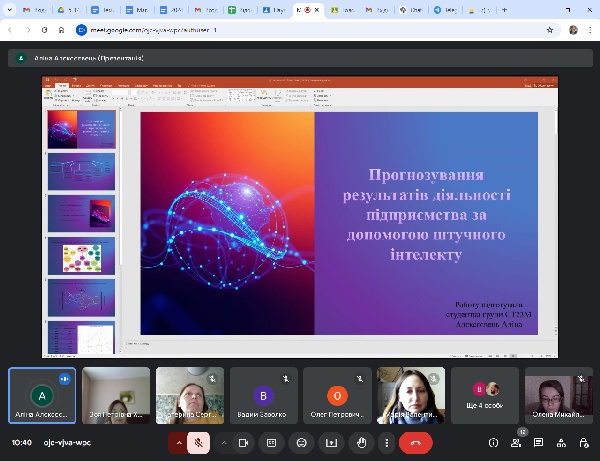Switch to the first Gmail browser tab
Image resolution: width=600 pixels, height=461 pixels.
click(34, 10)
